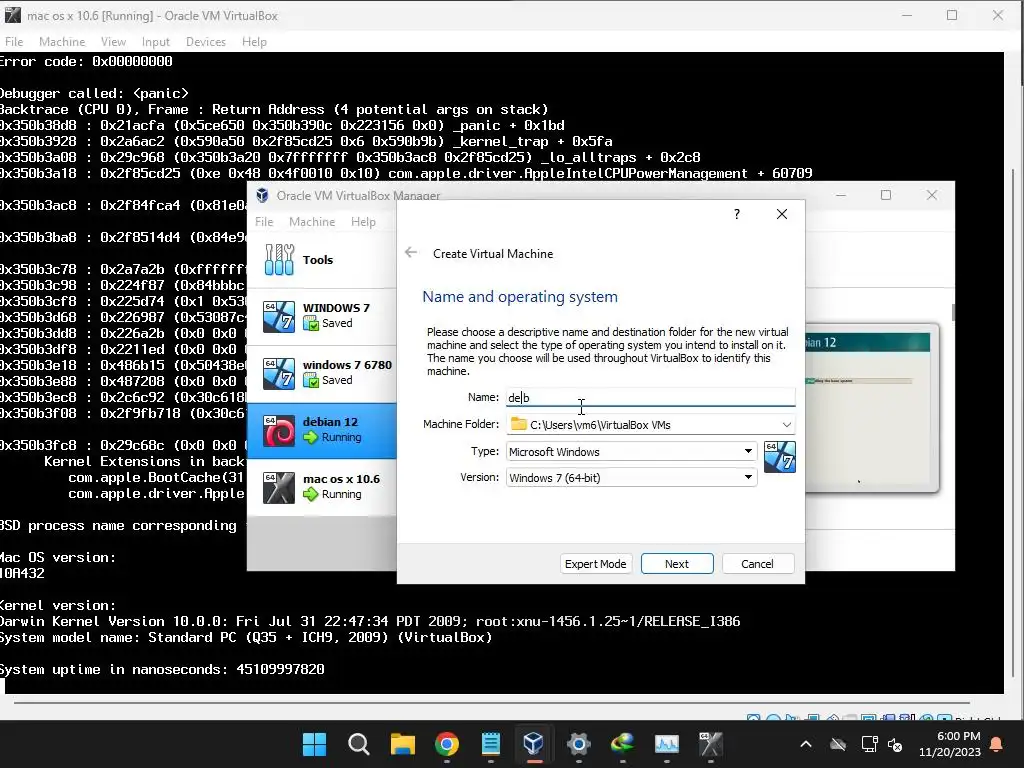1024x768 pixels.
Task: Open the VM window Input menu
Action: (155, 42)
